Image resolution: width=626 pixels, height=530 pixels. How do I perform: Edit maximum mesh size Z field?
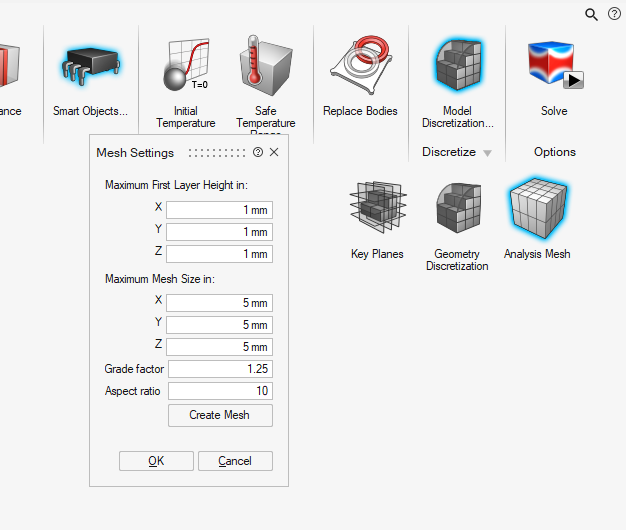[220, 347]
